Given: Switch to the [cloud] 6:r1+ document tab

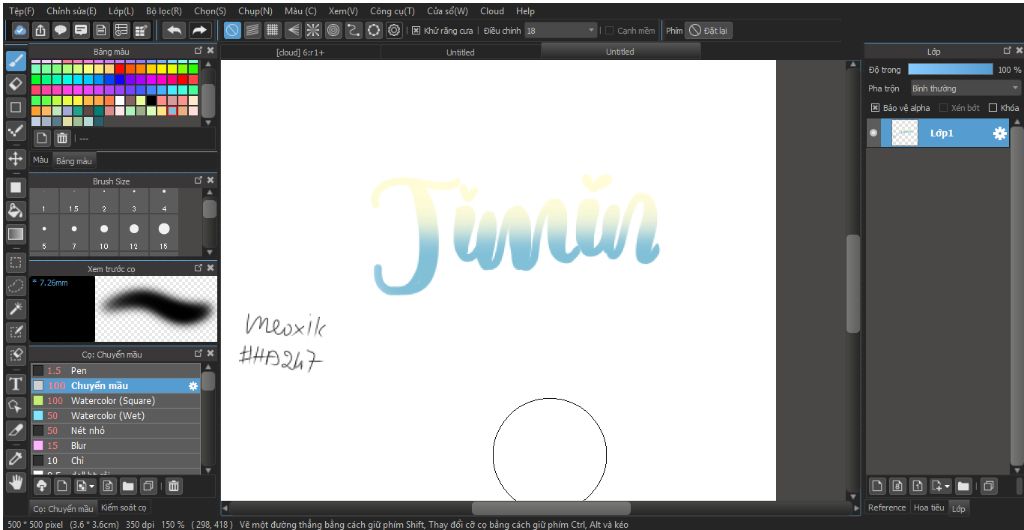Looking at the screenshot, I should [x=300, y=52].
